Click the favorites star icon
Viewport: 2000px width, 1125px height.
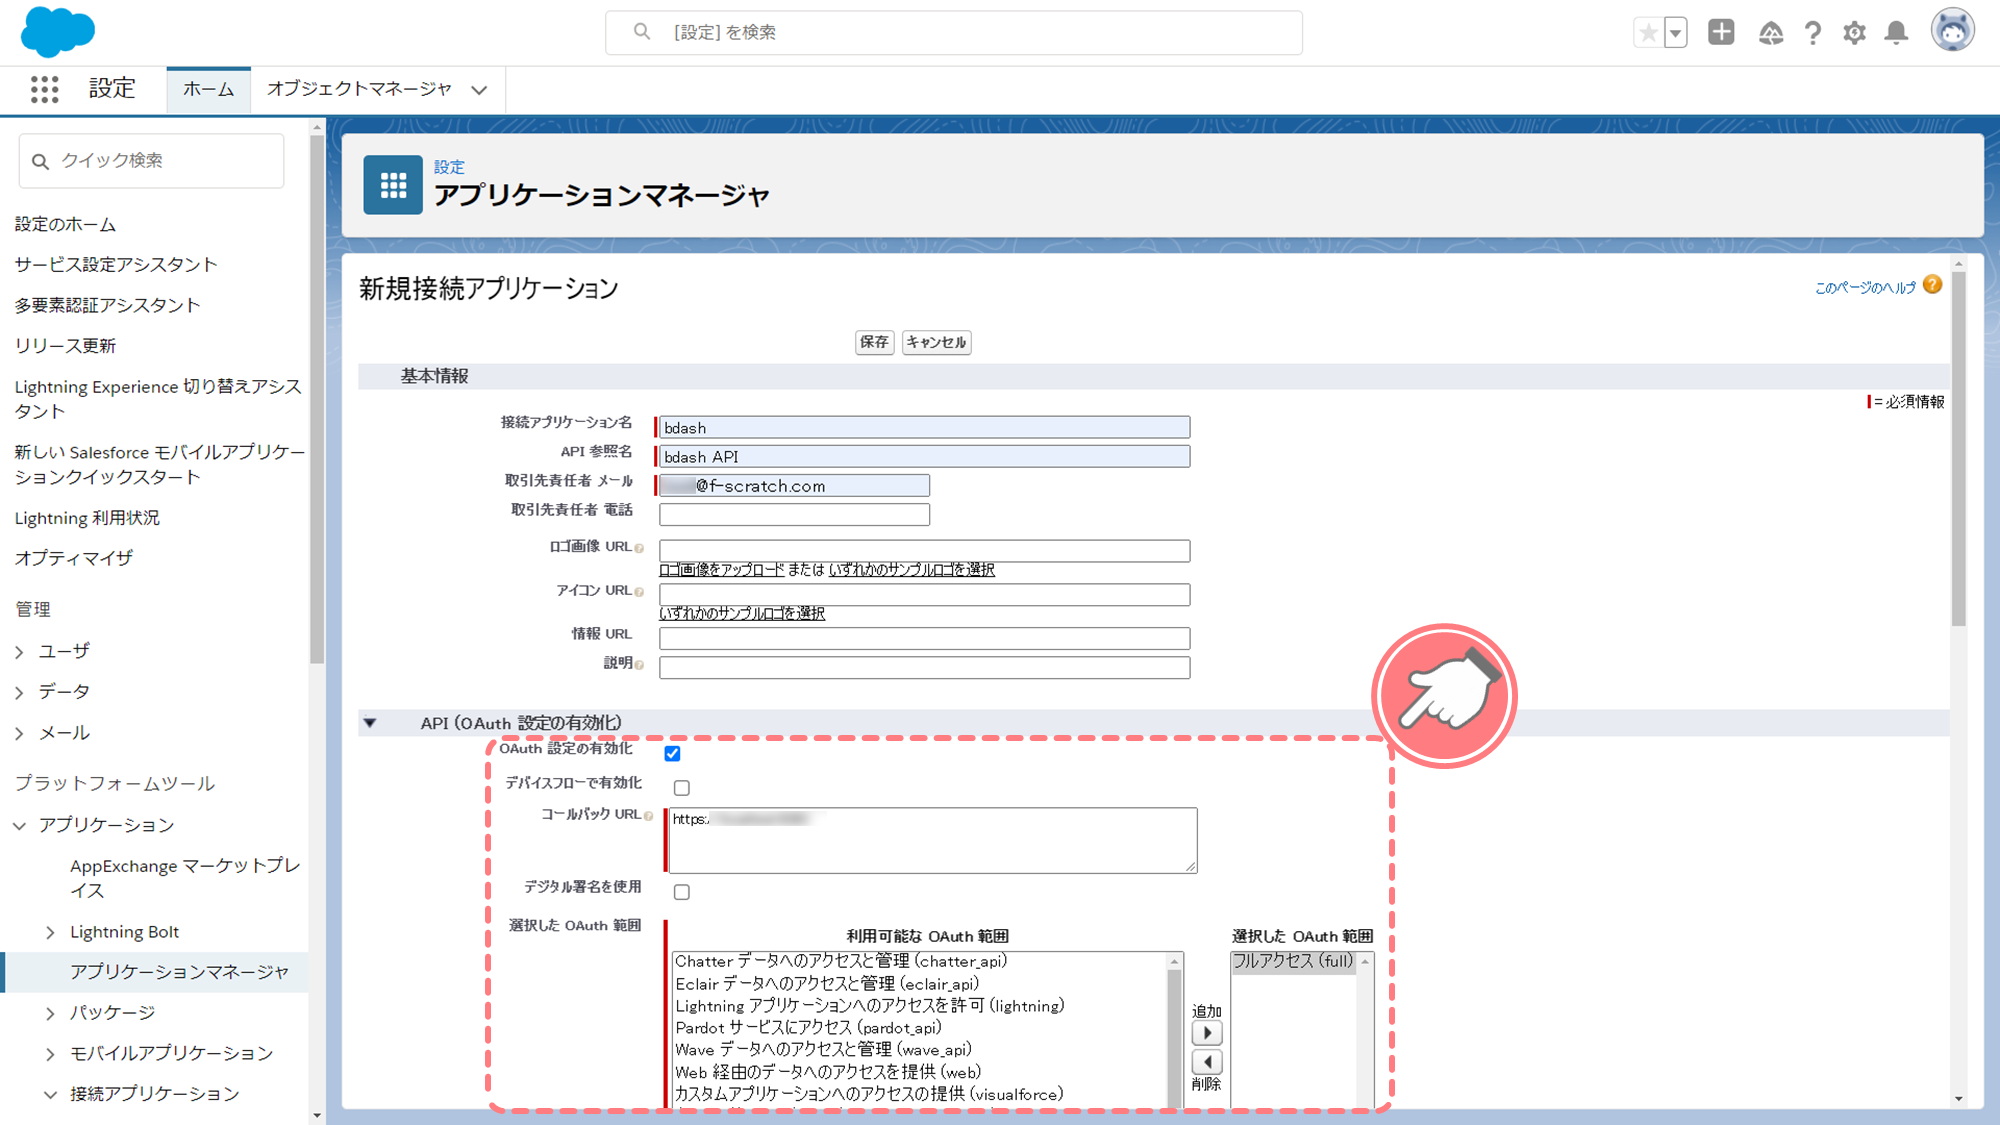click(1648, 32)
